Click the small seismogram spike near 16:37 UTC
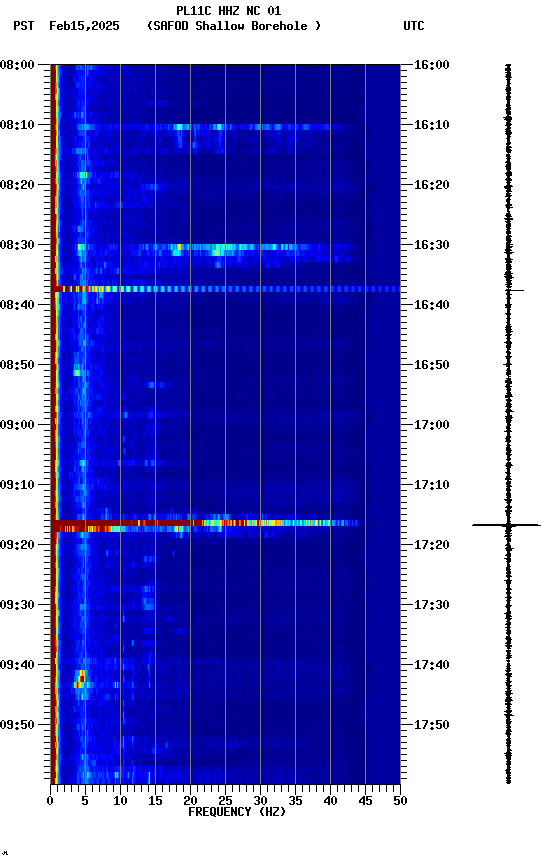 (x=515, y=290)
